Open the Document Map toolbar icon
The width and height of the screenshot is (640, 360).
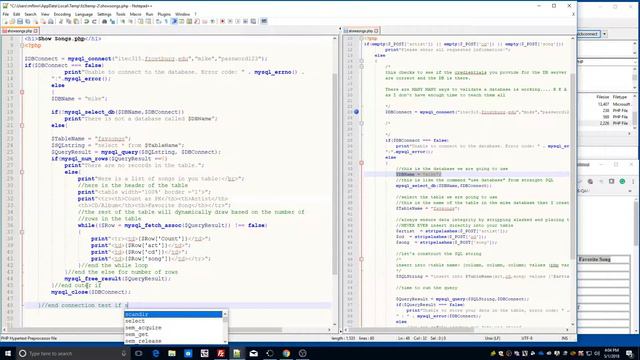pos(189,21)
